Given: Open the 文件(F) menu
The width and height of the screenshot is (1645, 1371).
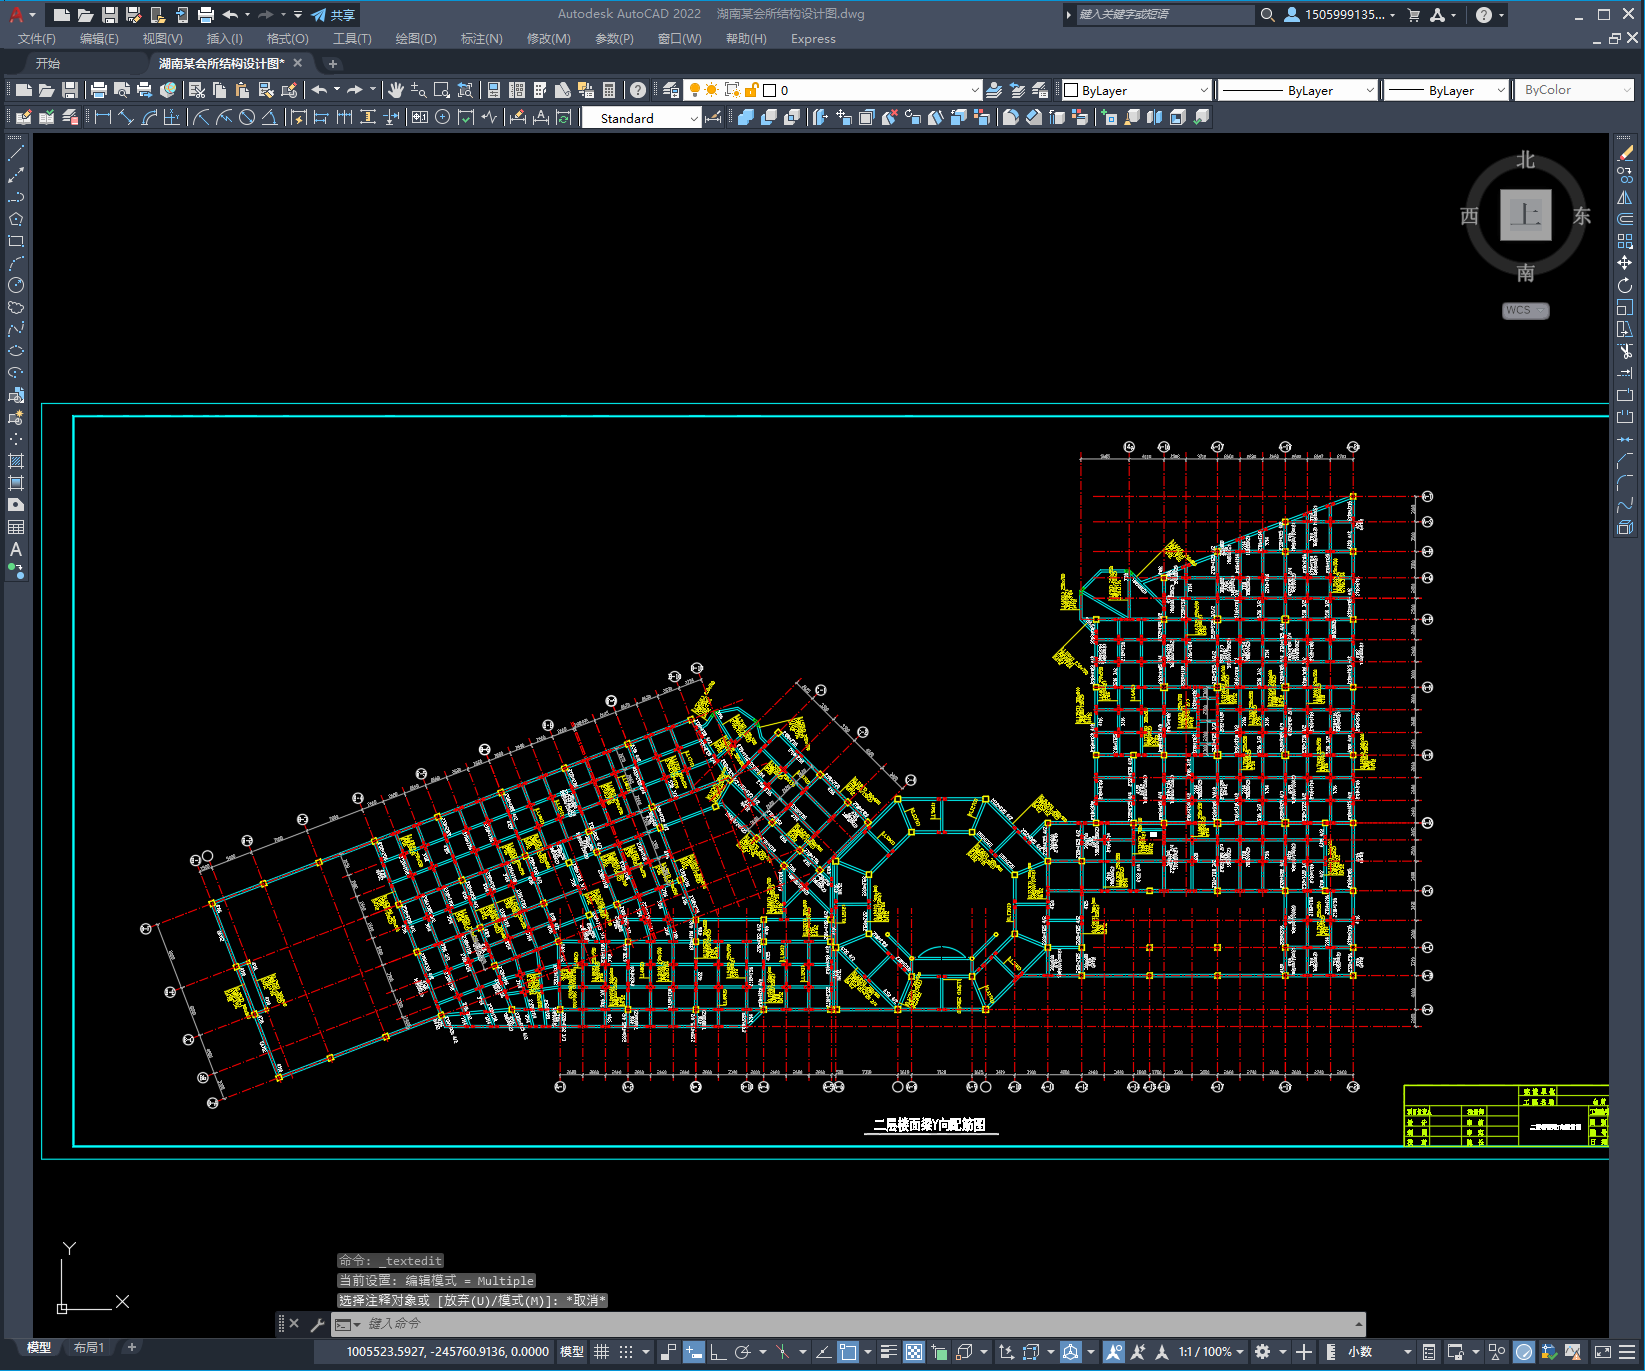Looking at the screenshot, I should click(37, 39).
